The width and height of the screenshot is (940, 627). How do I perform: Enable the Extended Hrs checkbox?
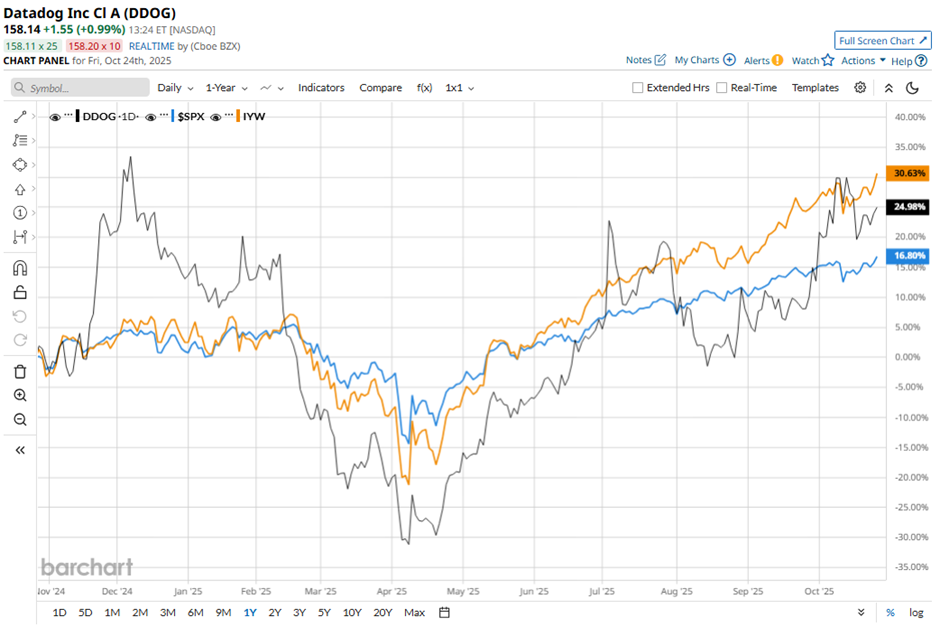638,88
